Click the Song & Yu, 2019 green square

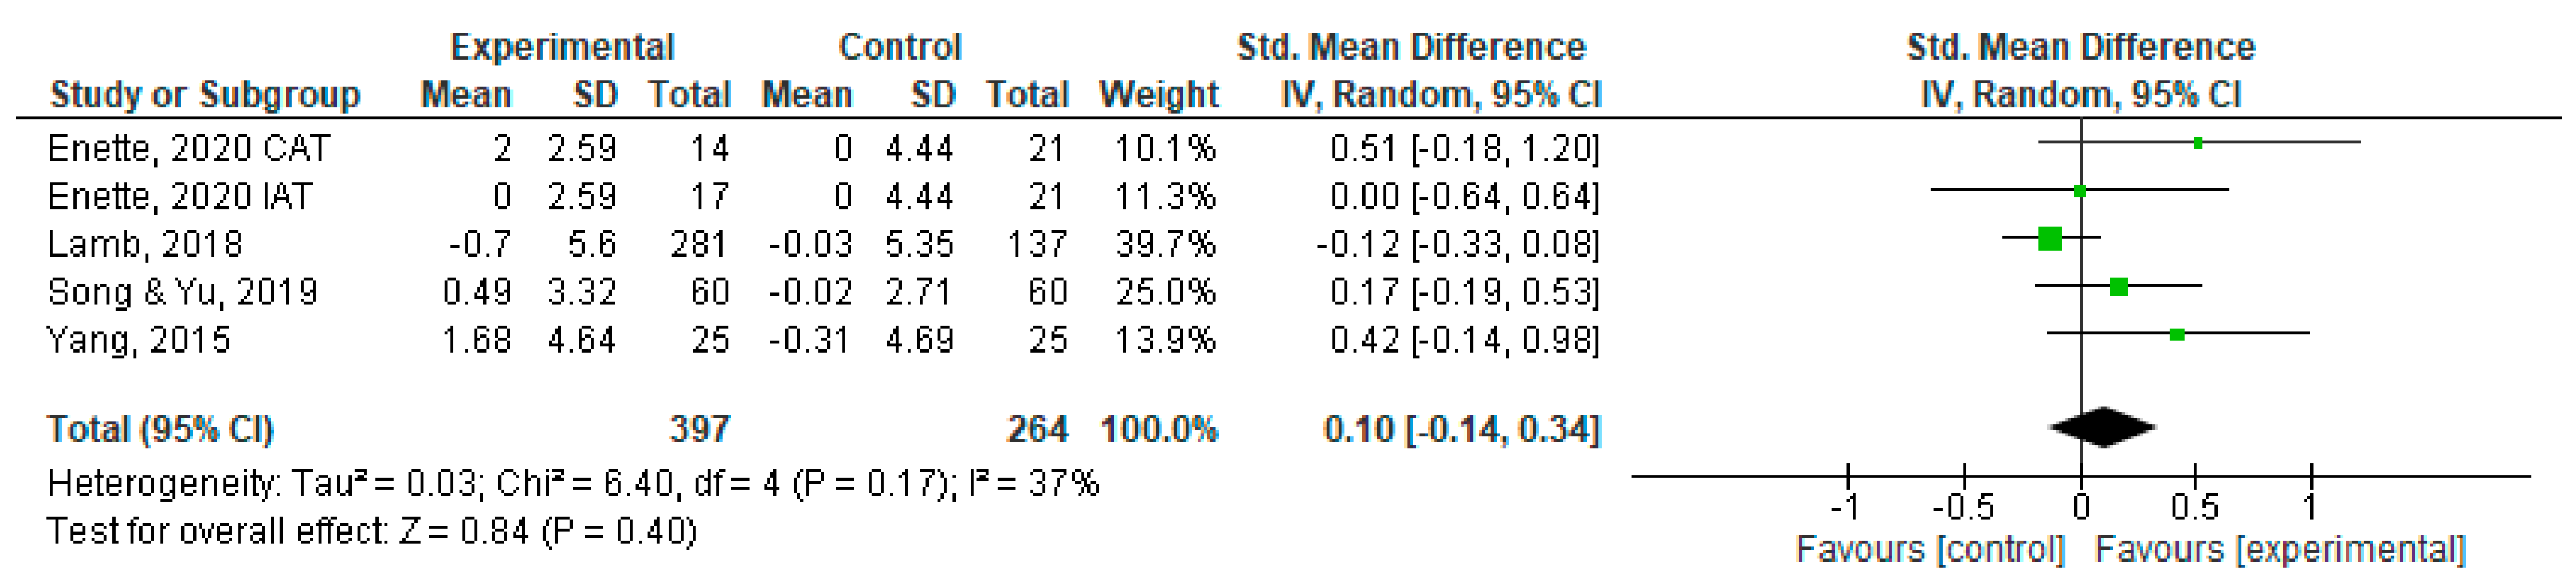(x=2118, y=287)
